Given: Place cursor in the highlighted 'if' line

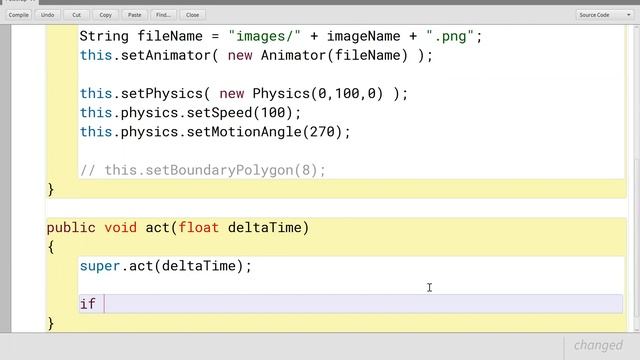Looking at the screenshot, I should pos(351,304).
